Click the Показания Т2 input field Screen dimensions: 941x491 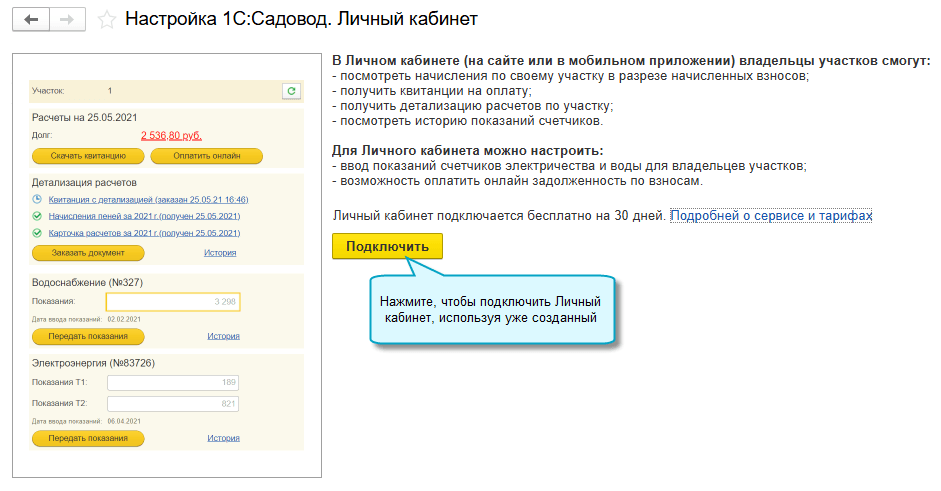pos(173,404)
